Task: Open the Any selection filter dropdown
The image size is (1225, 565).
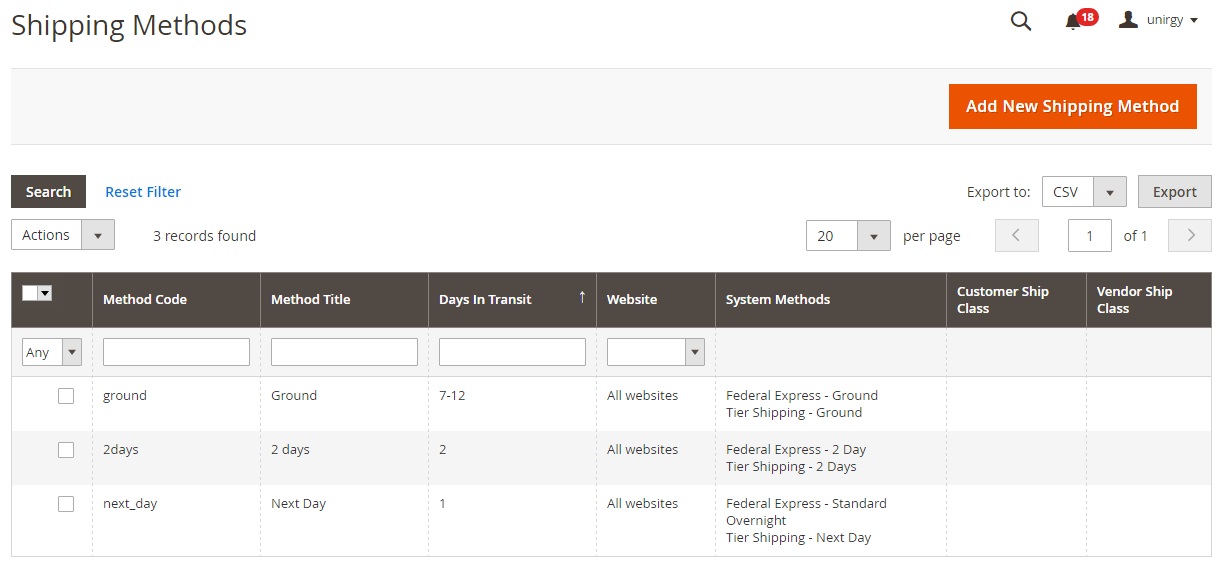Action: click(52, 352)
